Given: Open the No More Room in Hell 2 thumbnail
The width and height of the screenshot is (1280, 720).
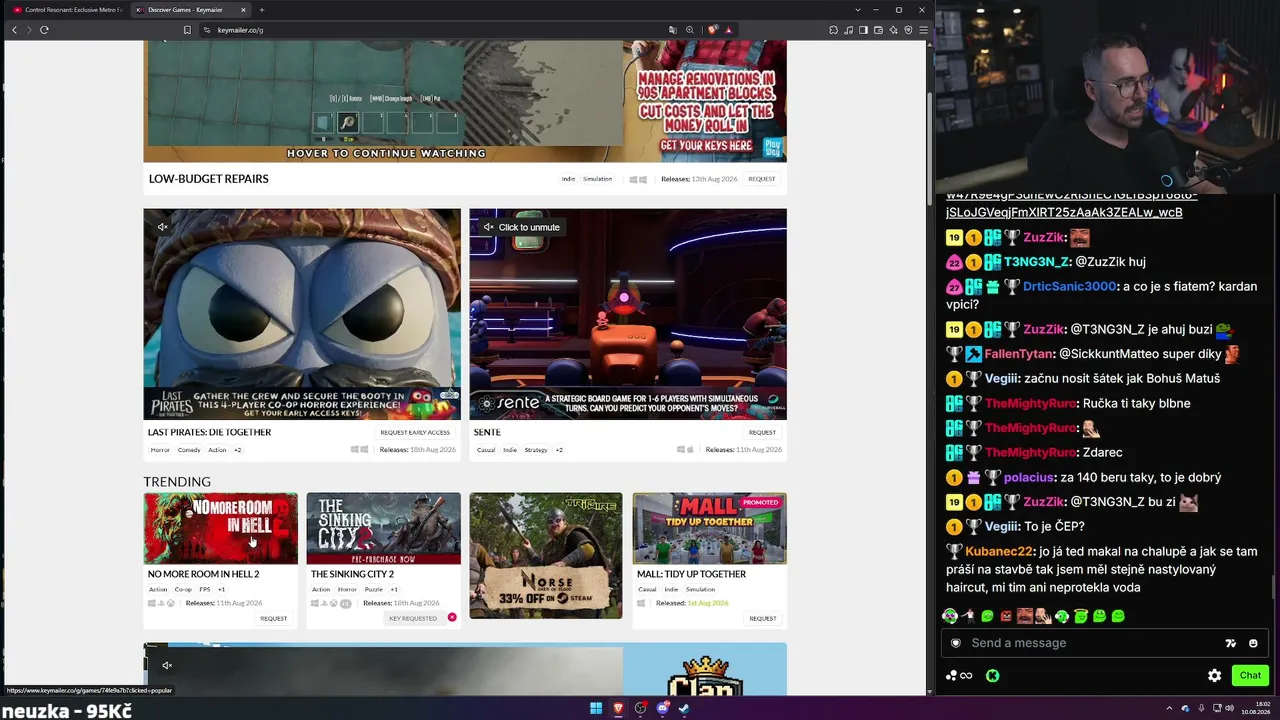Looking at the screenshot, I should 221,528.
